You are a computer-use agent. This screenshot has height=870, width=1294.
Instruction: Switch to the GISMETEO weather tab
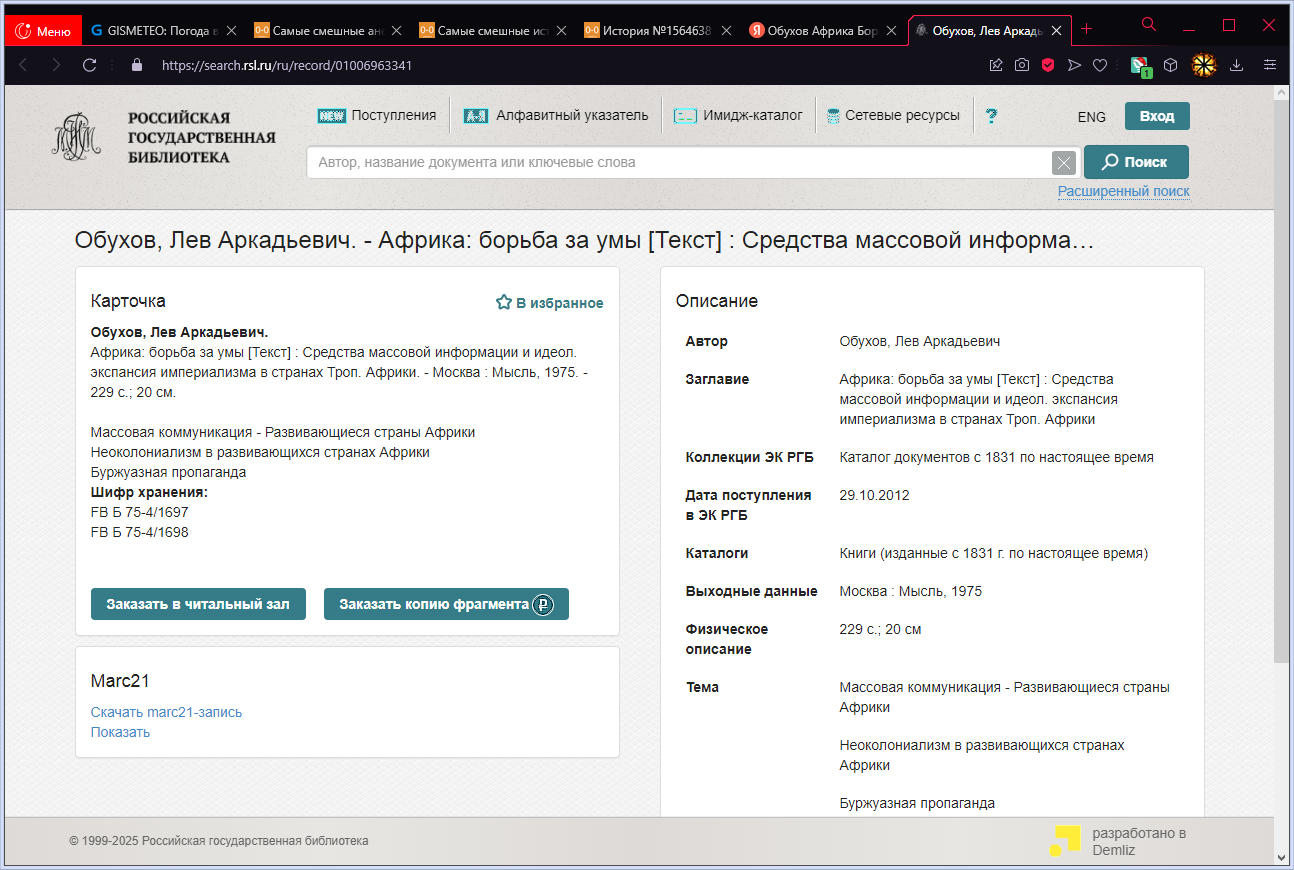pyautogui.click(x=162, y=30)
